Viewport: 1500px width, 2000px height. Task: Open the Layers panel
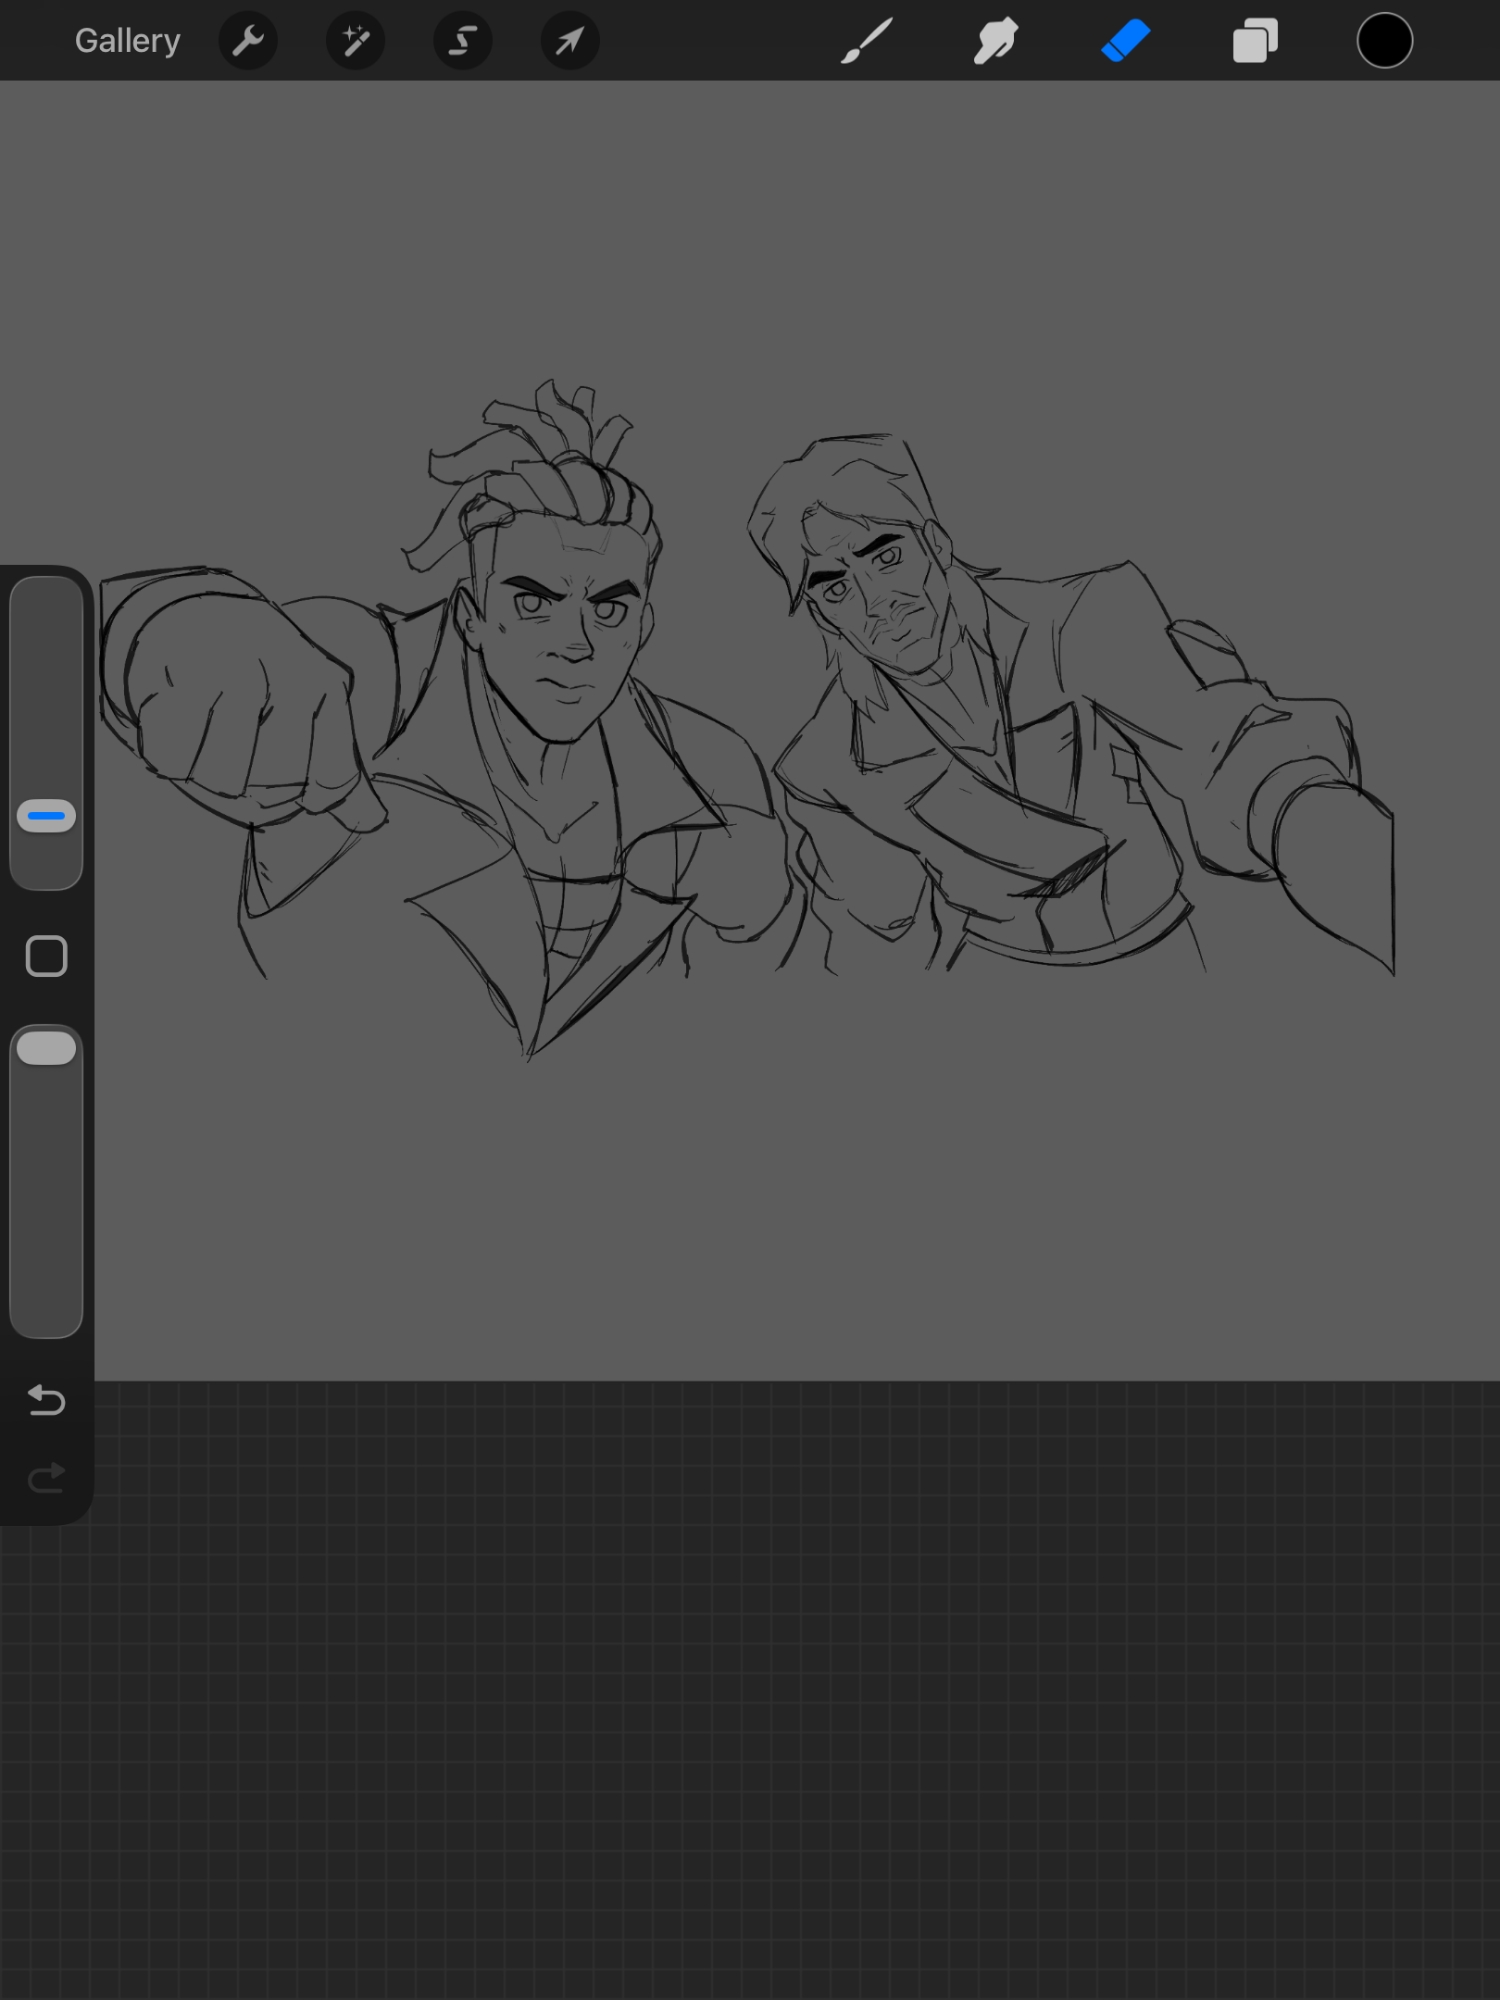tap(1255, 41)
